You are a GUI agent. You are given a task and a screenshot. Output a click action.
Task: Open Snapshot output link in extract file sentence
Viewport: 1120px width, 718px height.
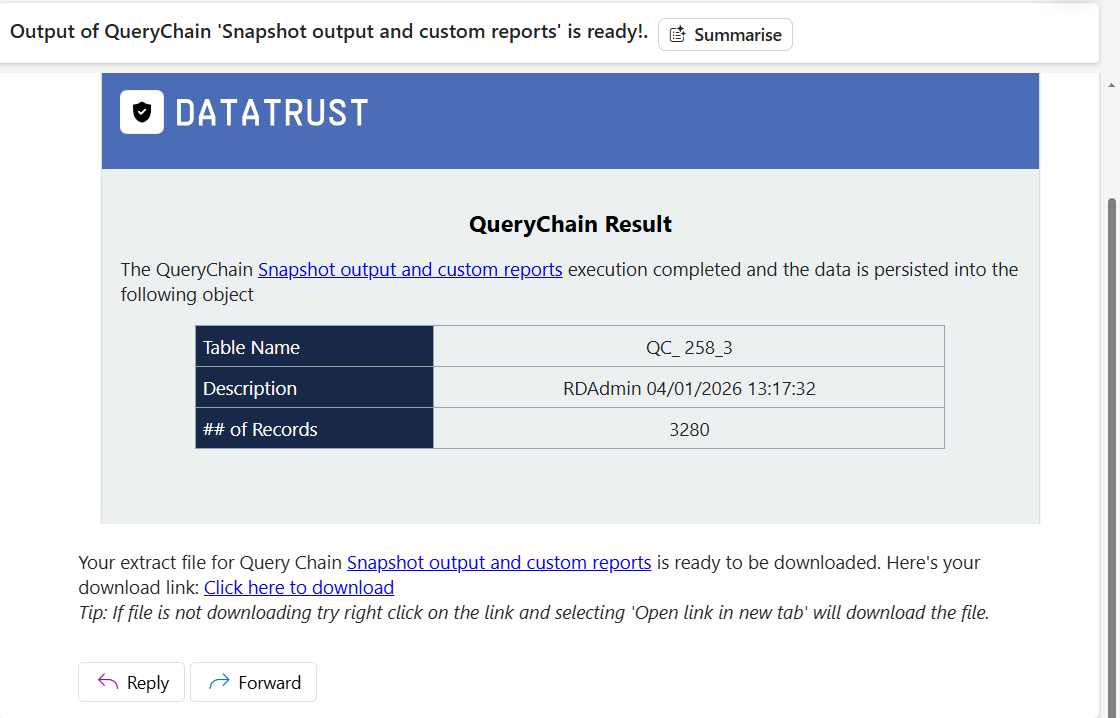coord(499,562)
